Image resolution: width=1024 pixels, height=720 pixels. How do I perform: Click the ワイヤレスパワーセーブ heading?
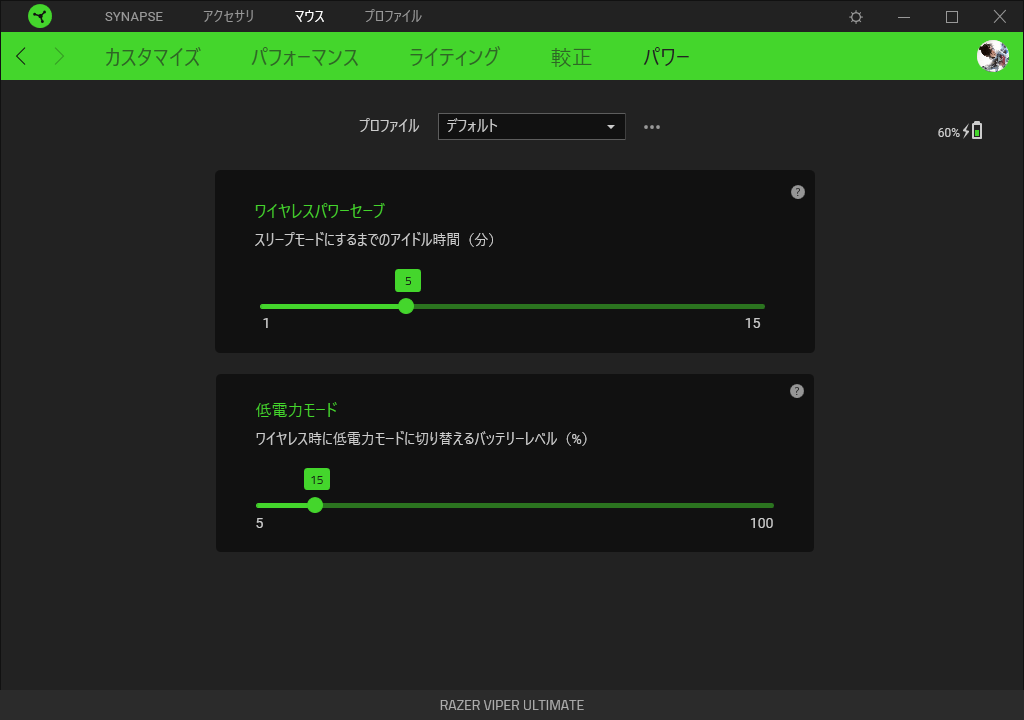click(x=320, y=211)
